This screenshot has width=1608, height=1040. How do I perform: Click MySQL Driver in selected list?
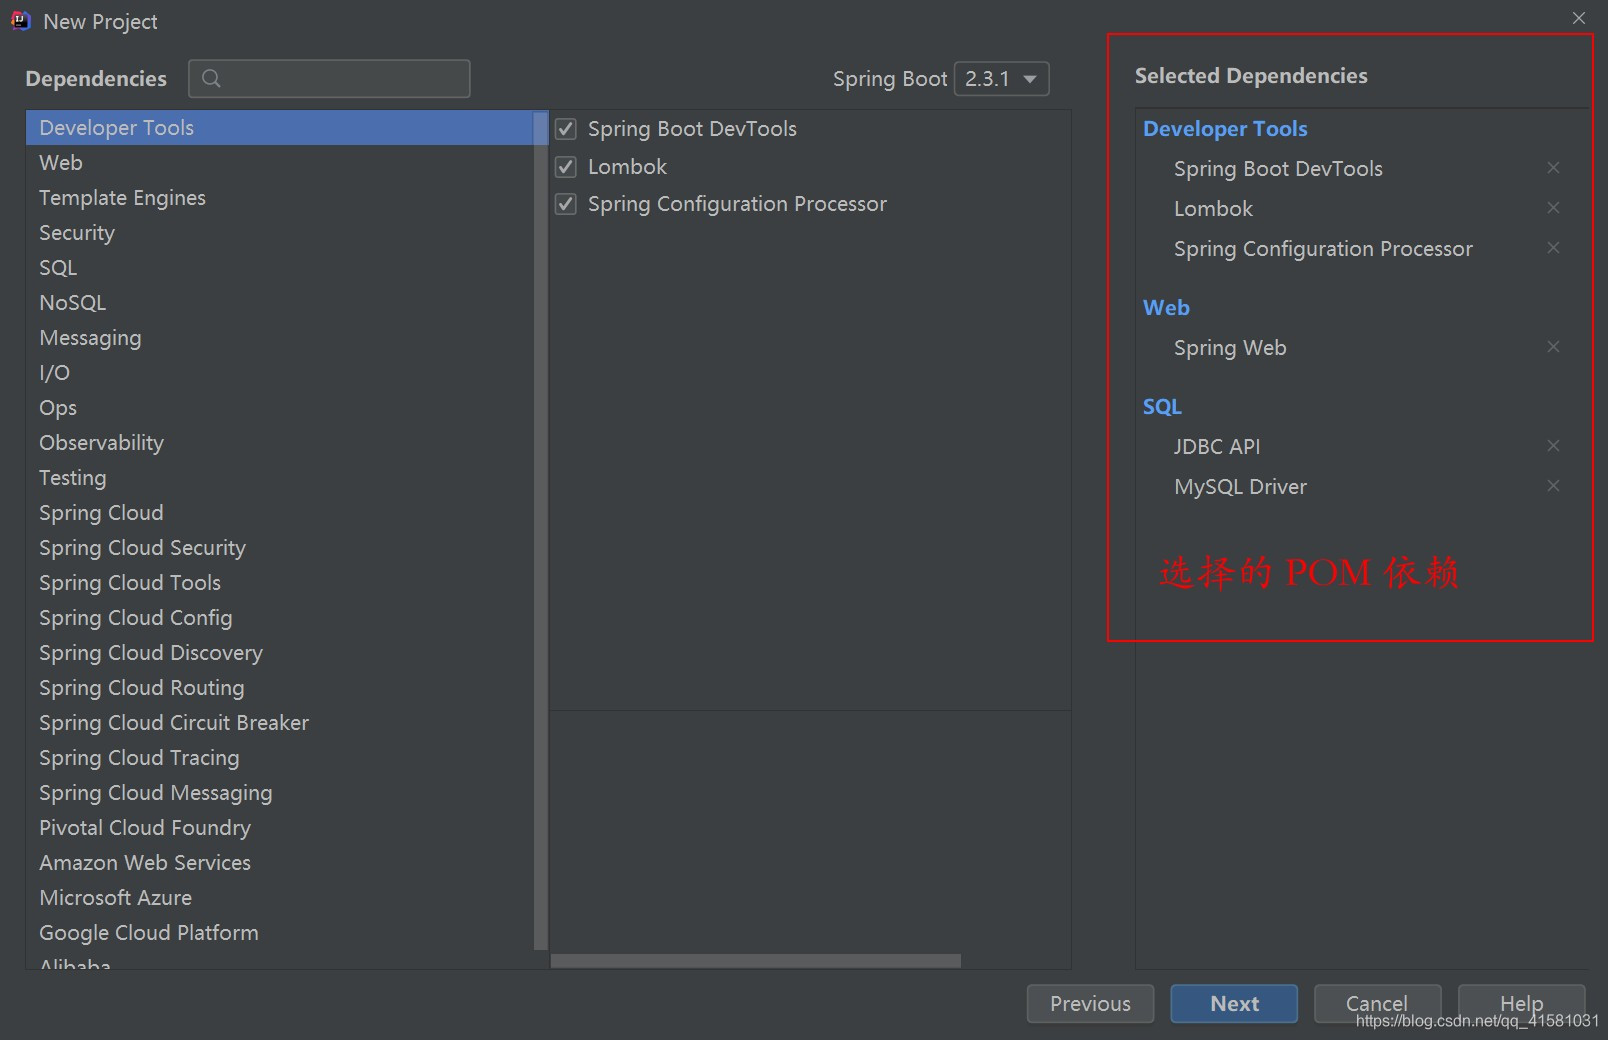pos(1240,487)
